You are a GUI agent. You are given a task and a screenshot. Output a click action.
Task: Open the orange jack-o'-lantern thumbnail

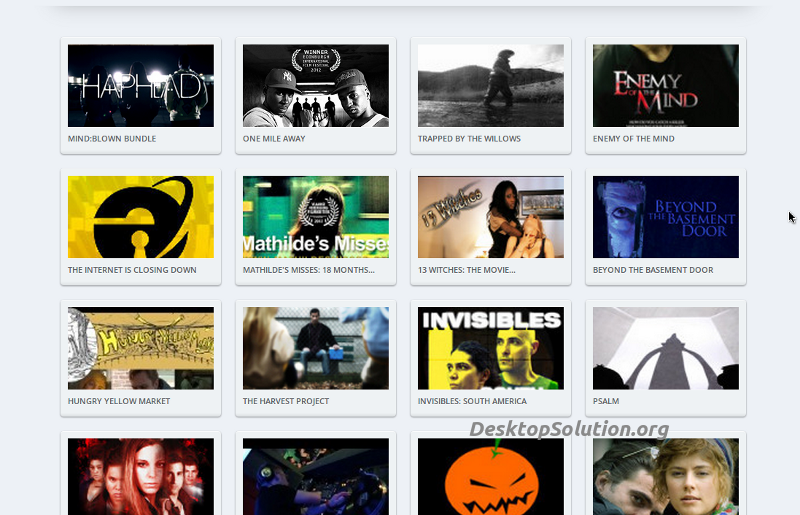point(491,477)
